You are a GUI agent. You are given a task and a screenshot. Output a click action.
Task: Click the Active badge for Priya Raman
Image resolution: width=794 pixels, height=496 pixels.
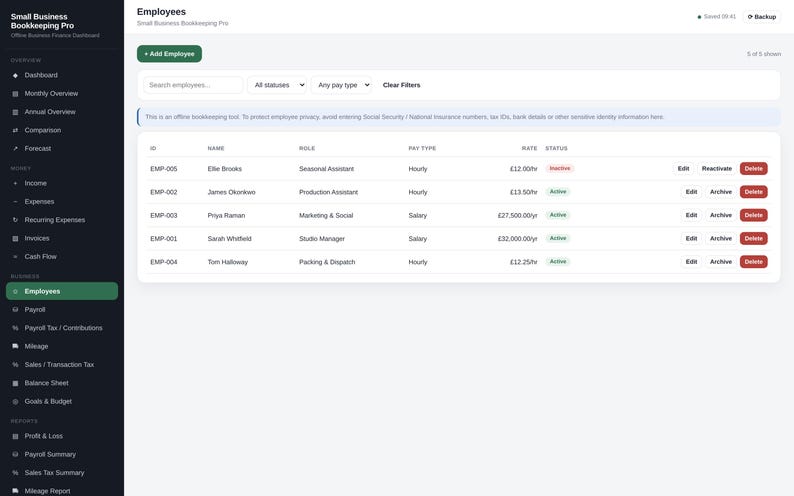(x=558, y=215)
